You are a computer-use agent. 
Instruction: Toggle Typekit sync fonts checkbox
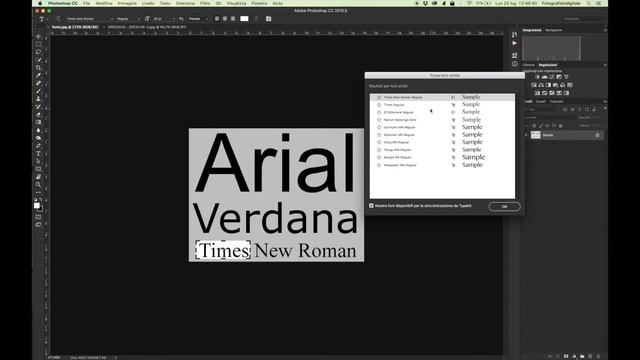click(x=371, y=206)
